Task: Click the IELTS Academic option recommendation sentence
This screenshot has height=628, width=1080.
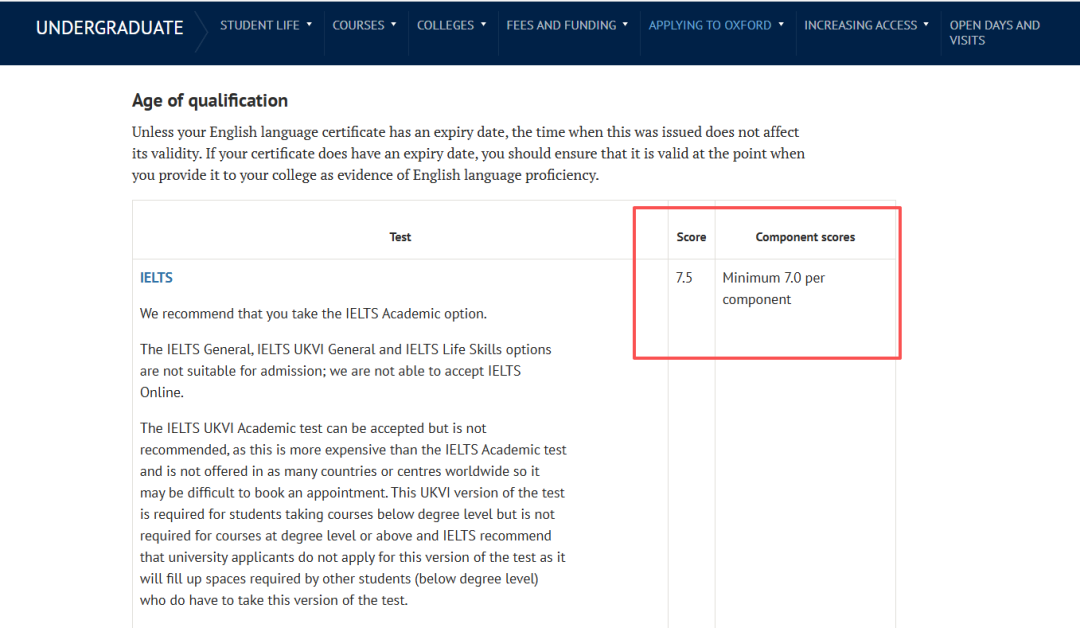Action: 313,314
